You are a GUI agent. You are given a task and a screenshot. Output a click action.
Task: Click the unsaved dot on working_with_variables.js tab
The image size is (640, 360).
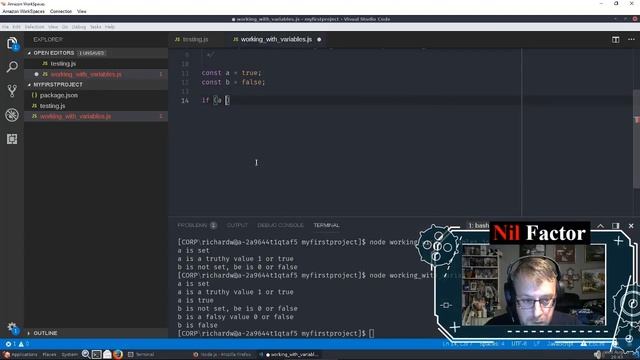(x=319, y=40)
